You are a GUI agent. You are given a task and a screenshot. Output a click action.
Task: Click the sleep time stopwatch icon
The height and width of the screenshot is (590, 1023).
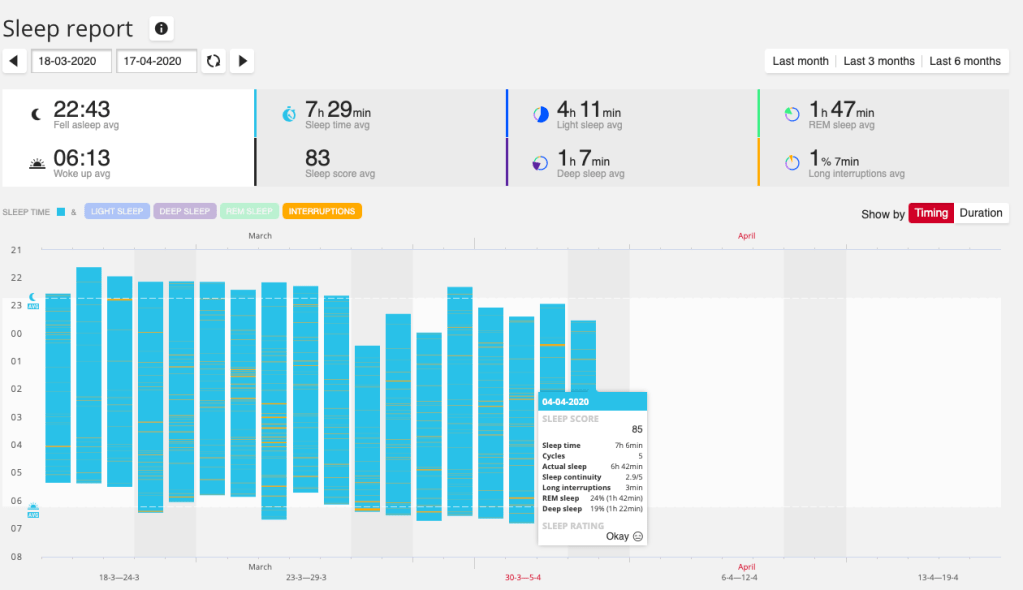(288, 114)
